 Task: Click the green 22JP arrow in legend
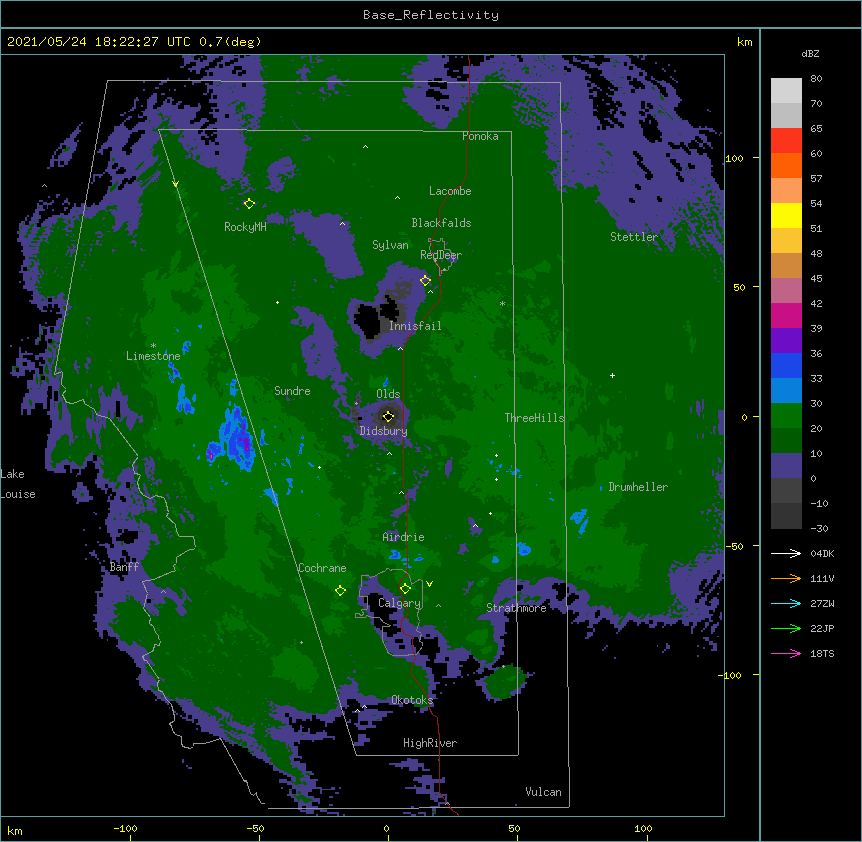tap(786, 628)
